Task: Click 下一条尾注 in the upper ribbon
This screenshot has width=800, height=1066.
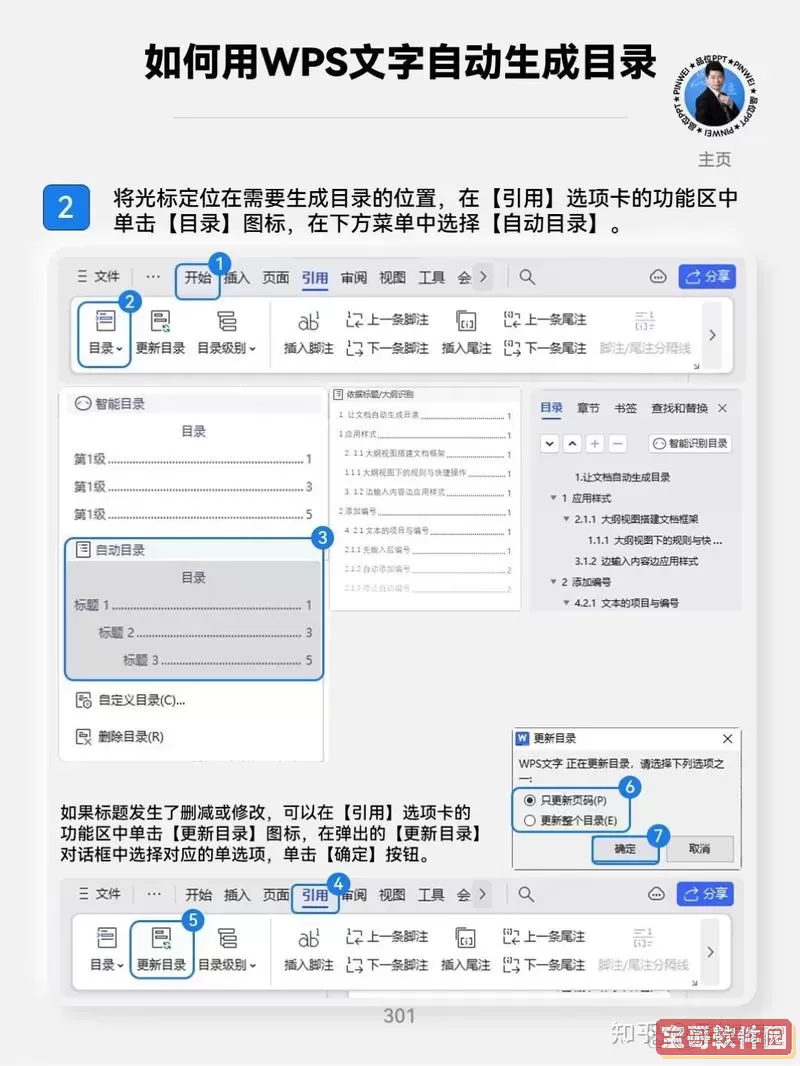Action: [544, 348]
